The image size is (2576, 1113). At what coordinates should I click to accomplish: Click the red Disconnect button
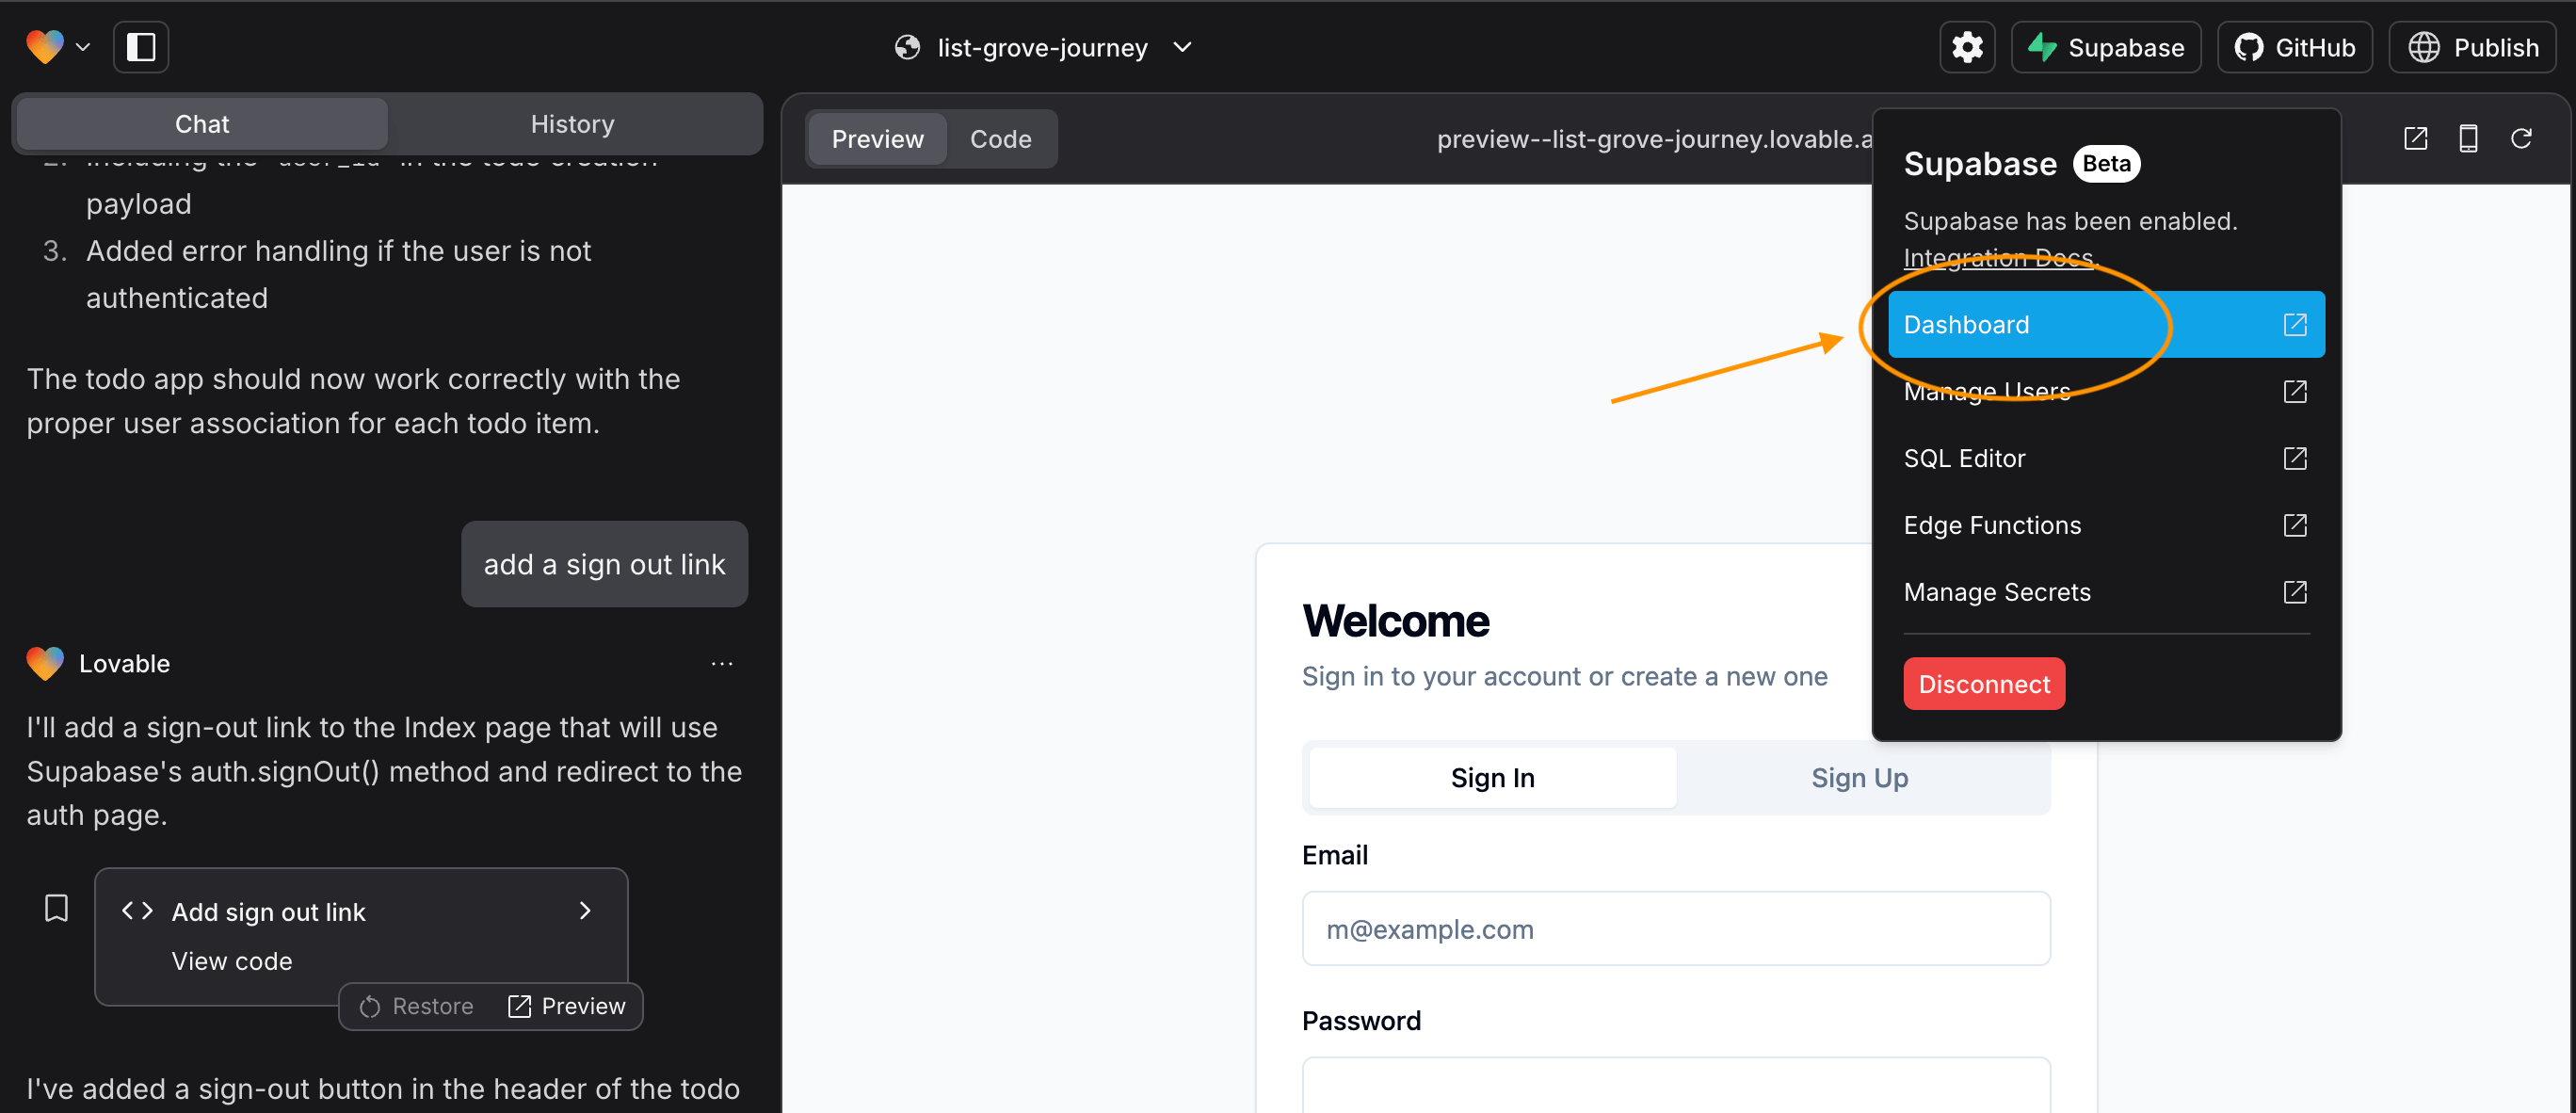tap(1983, 684)
